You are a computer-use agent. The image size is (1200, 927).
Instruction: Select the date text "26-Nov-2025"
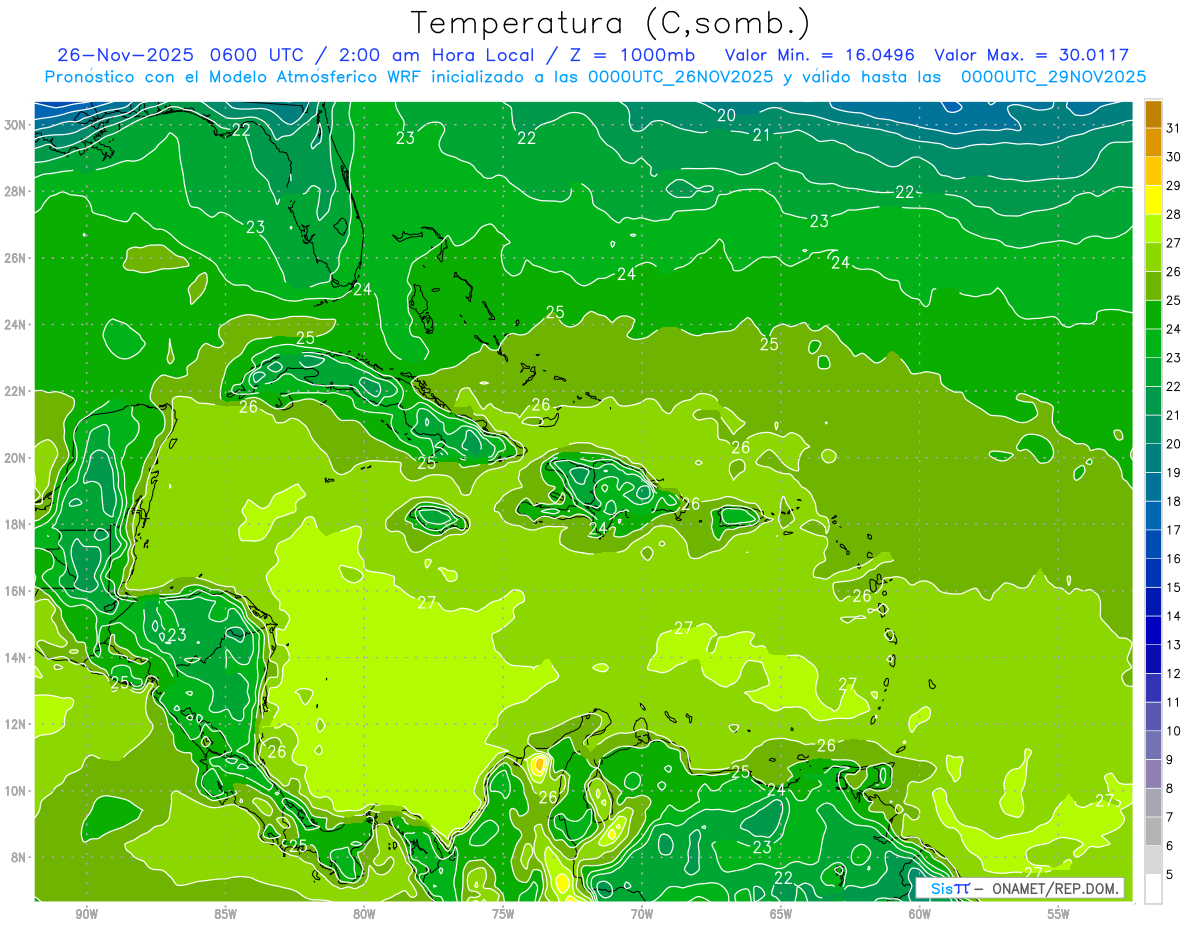tap(120, 55)
